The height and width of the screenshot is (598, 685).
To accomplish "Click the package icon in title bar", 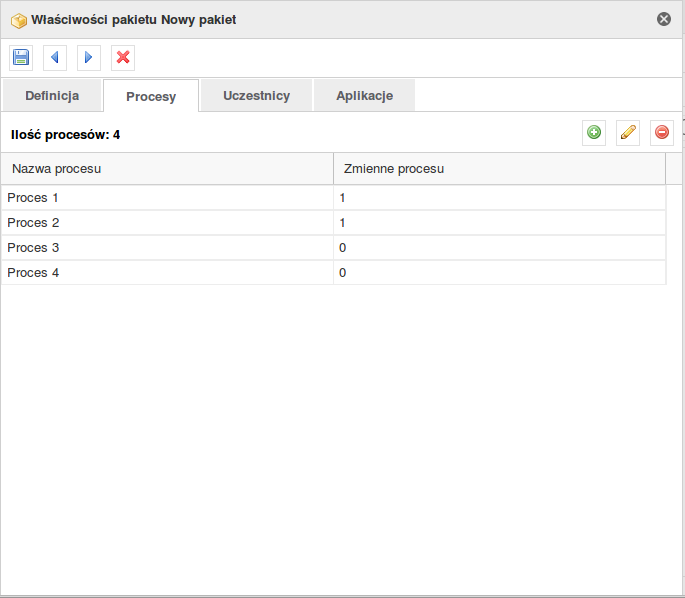I will 19,21.
